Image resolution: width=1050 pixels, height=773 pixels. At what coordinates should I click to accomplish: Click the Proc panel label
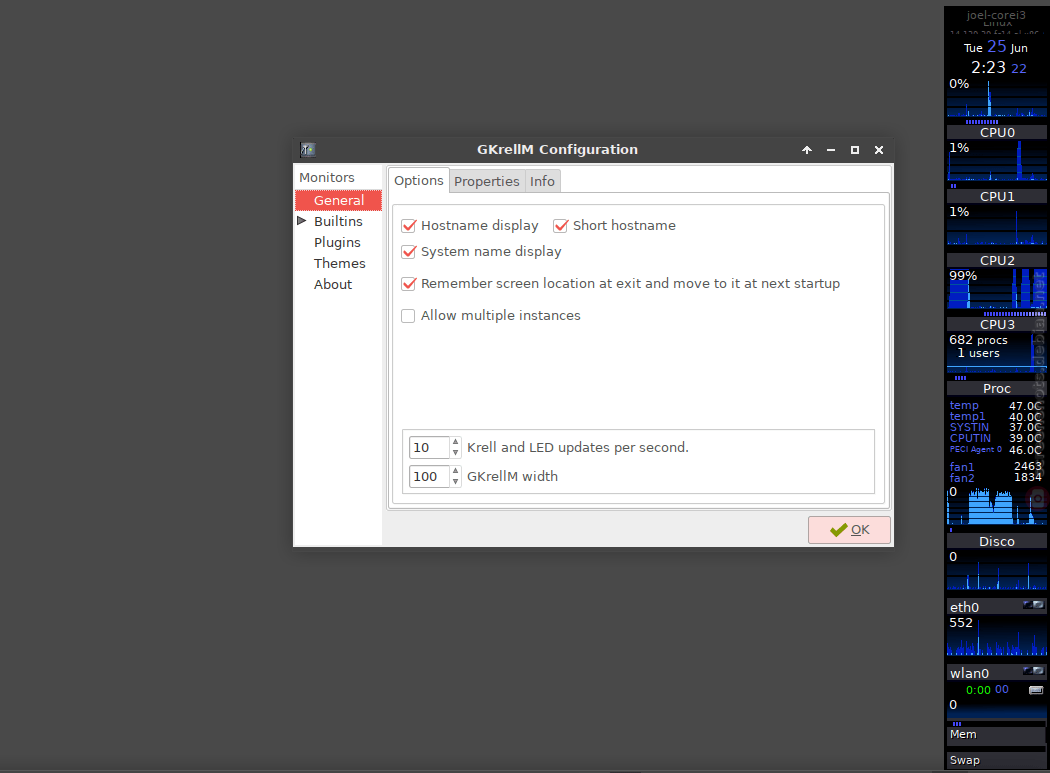(997, 389)
